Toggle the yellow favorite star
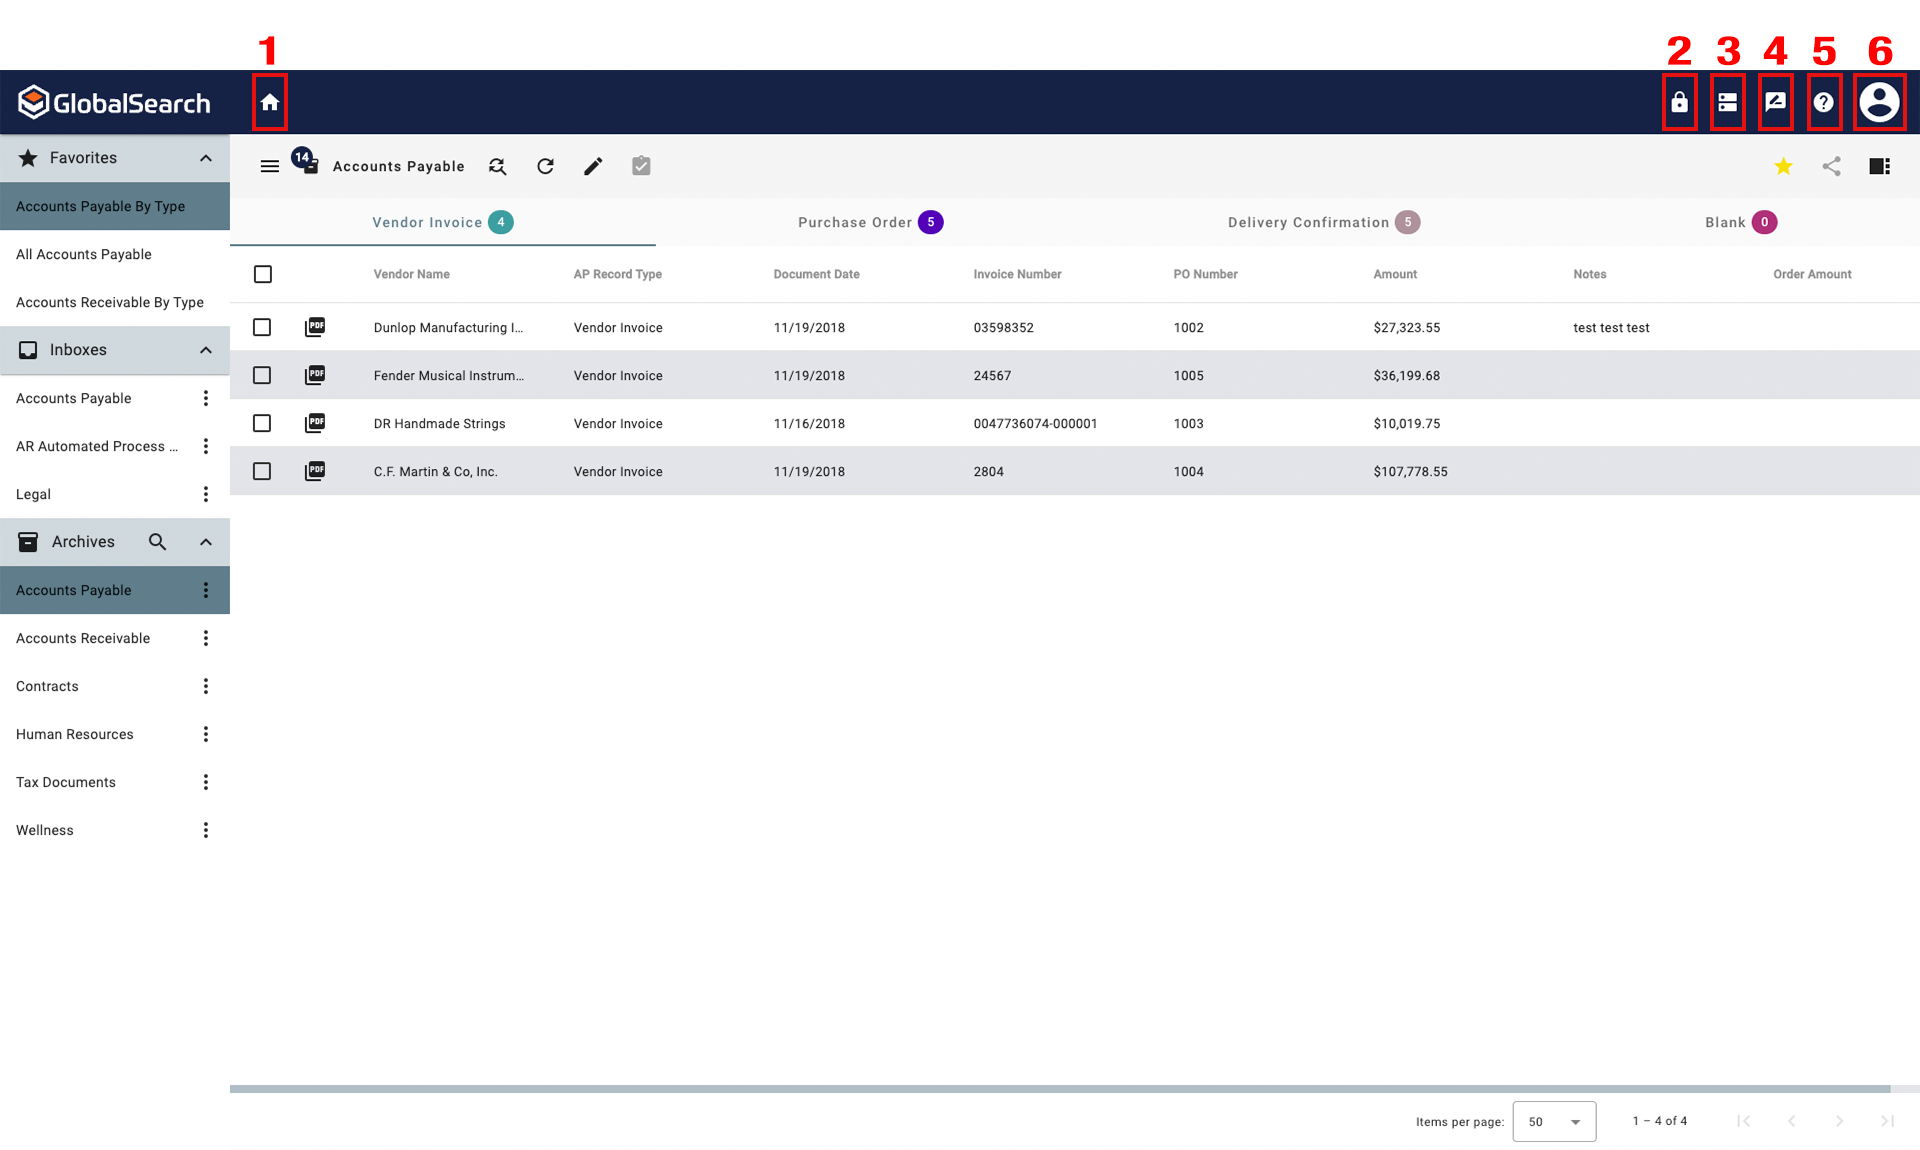This screenshot has height=1150, width=1920. [x=1783, y=166]
